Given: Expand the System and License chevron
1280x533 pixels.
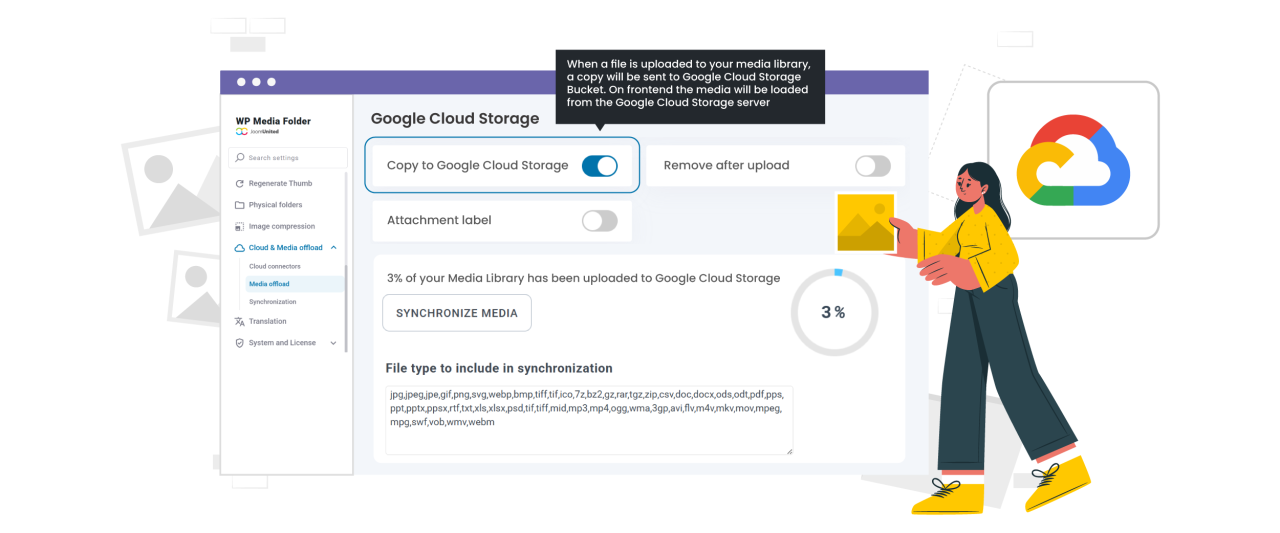Looking at the screenshot, I should point(333,343).
